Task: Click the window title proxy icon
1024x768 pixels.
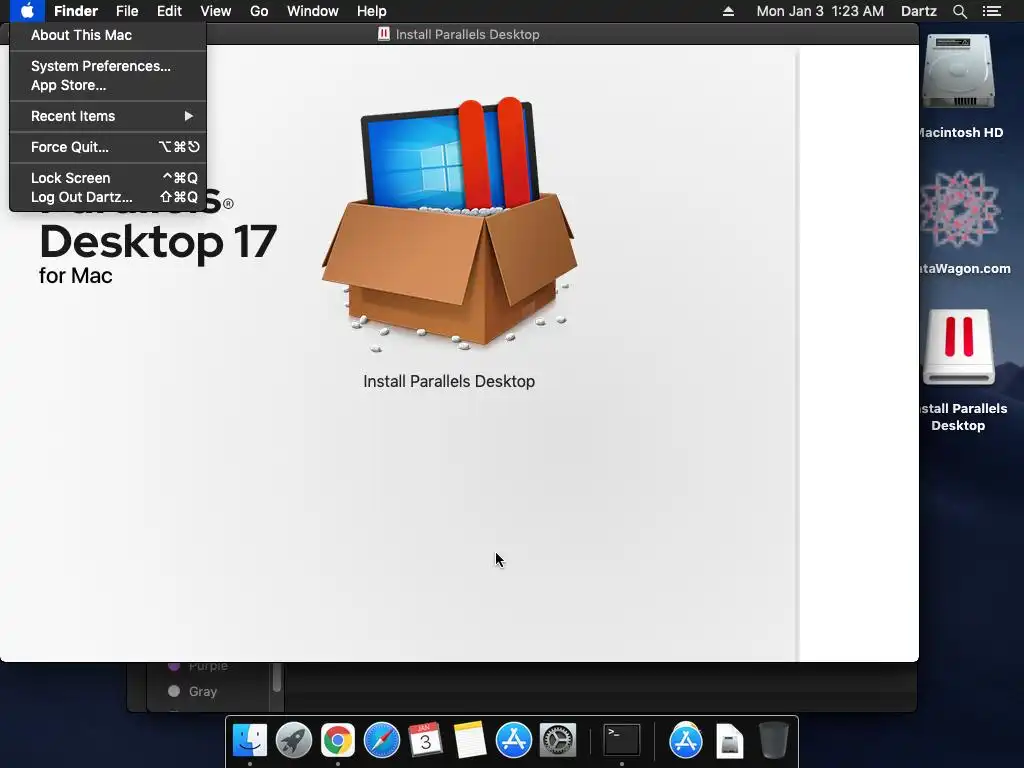Action: (384, 34)
